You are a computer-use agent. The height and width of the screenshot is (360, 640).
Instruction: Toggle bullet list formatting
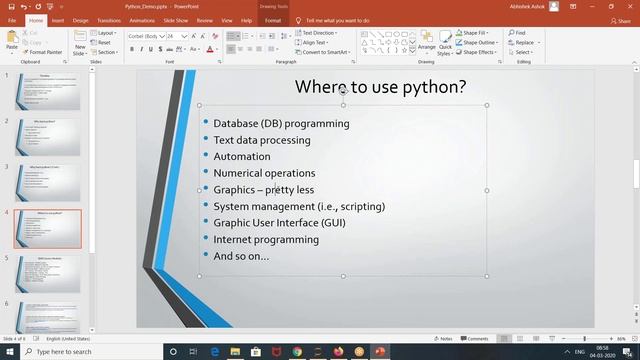click(x=231, y=36)
